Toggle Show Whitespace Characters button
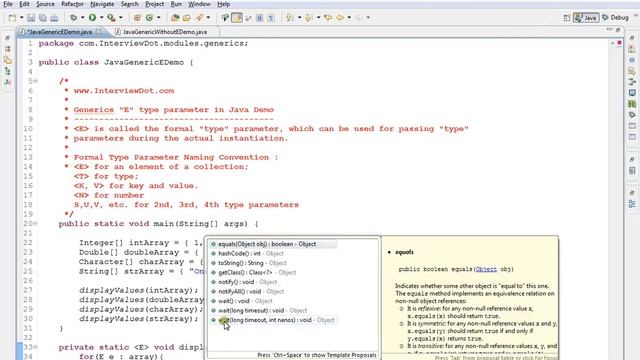 pyautogui.click(x=271, y=18)
